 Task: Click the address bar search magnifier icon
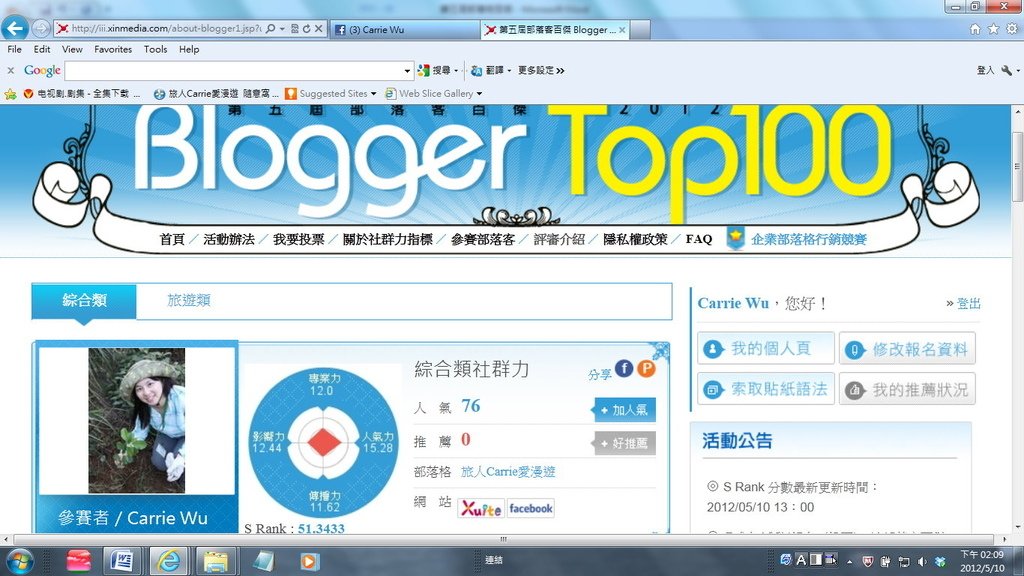(x=271, y=29)
